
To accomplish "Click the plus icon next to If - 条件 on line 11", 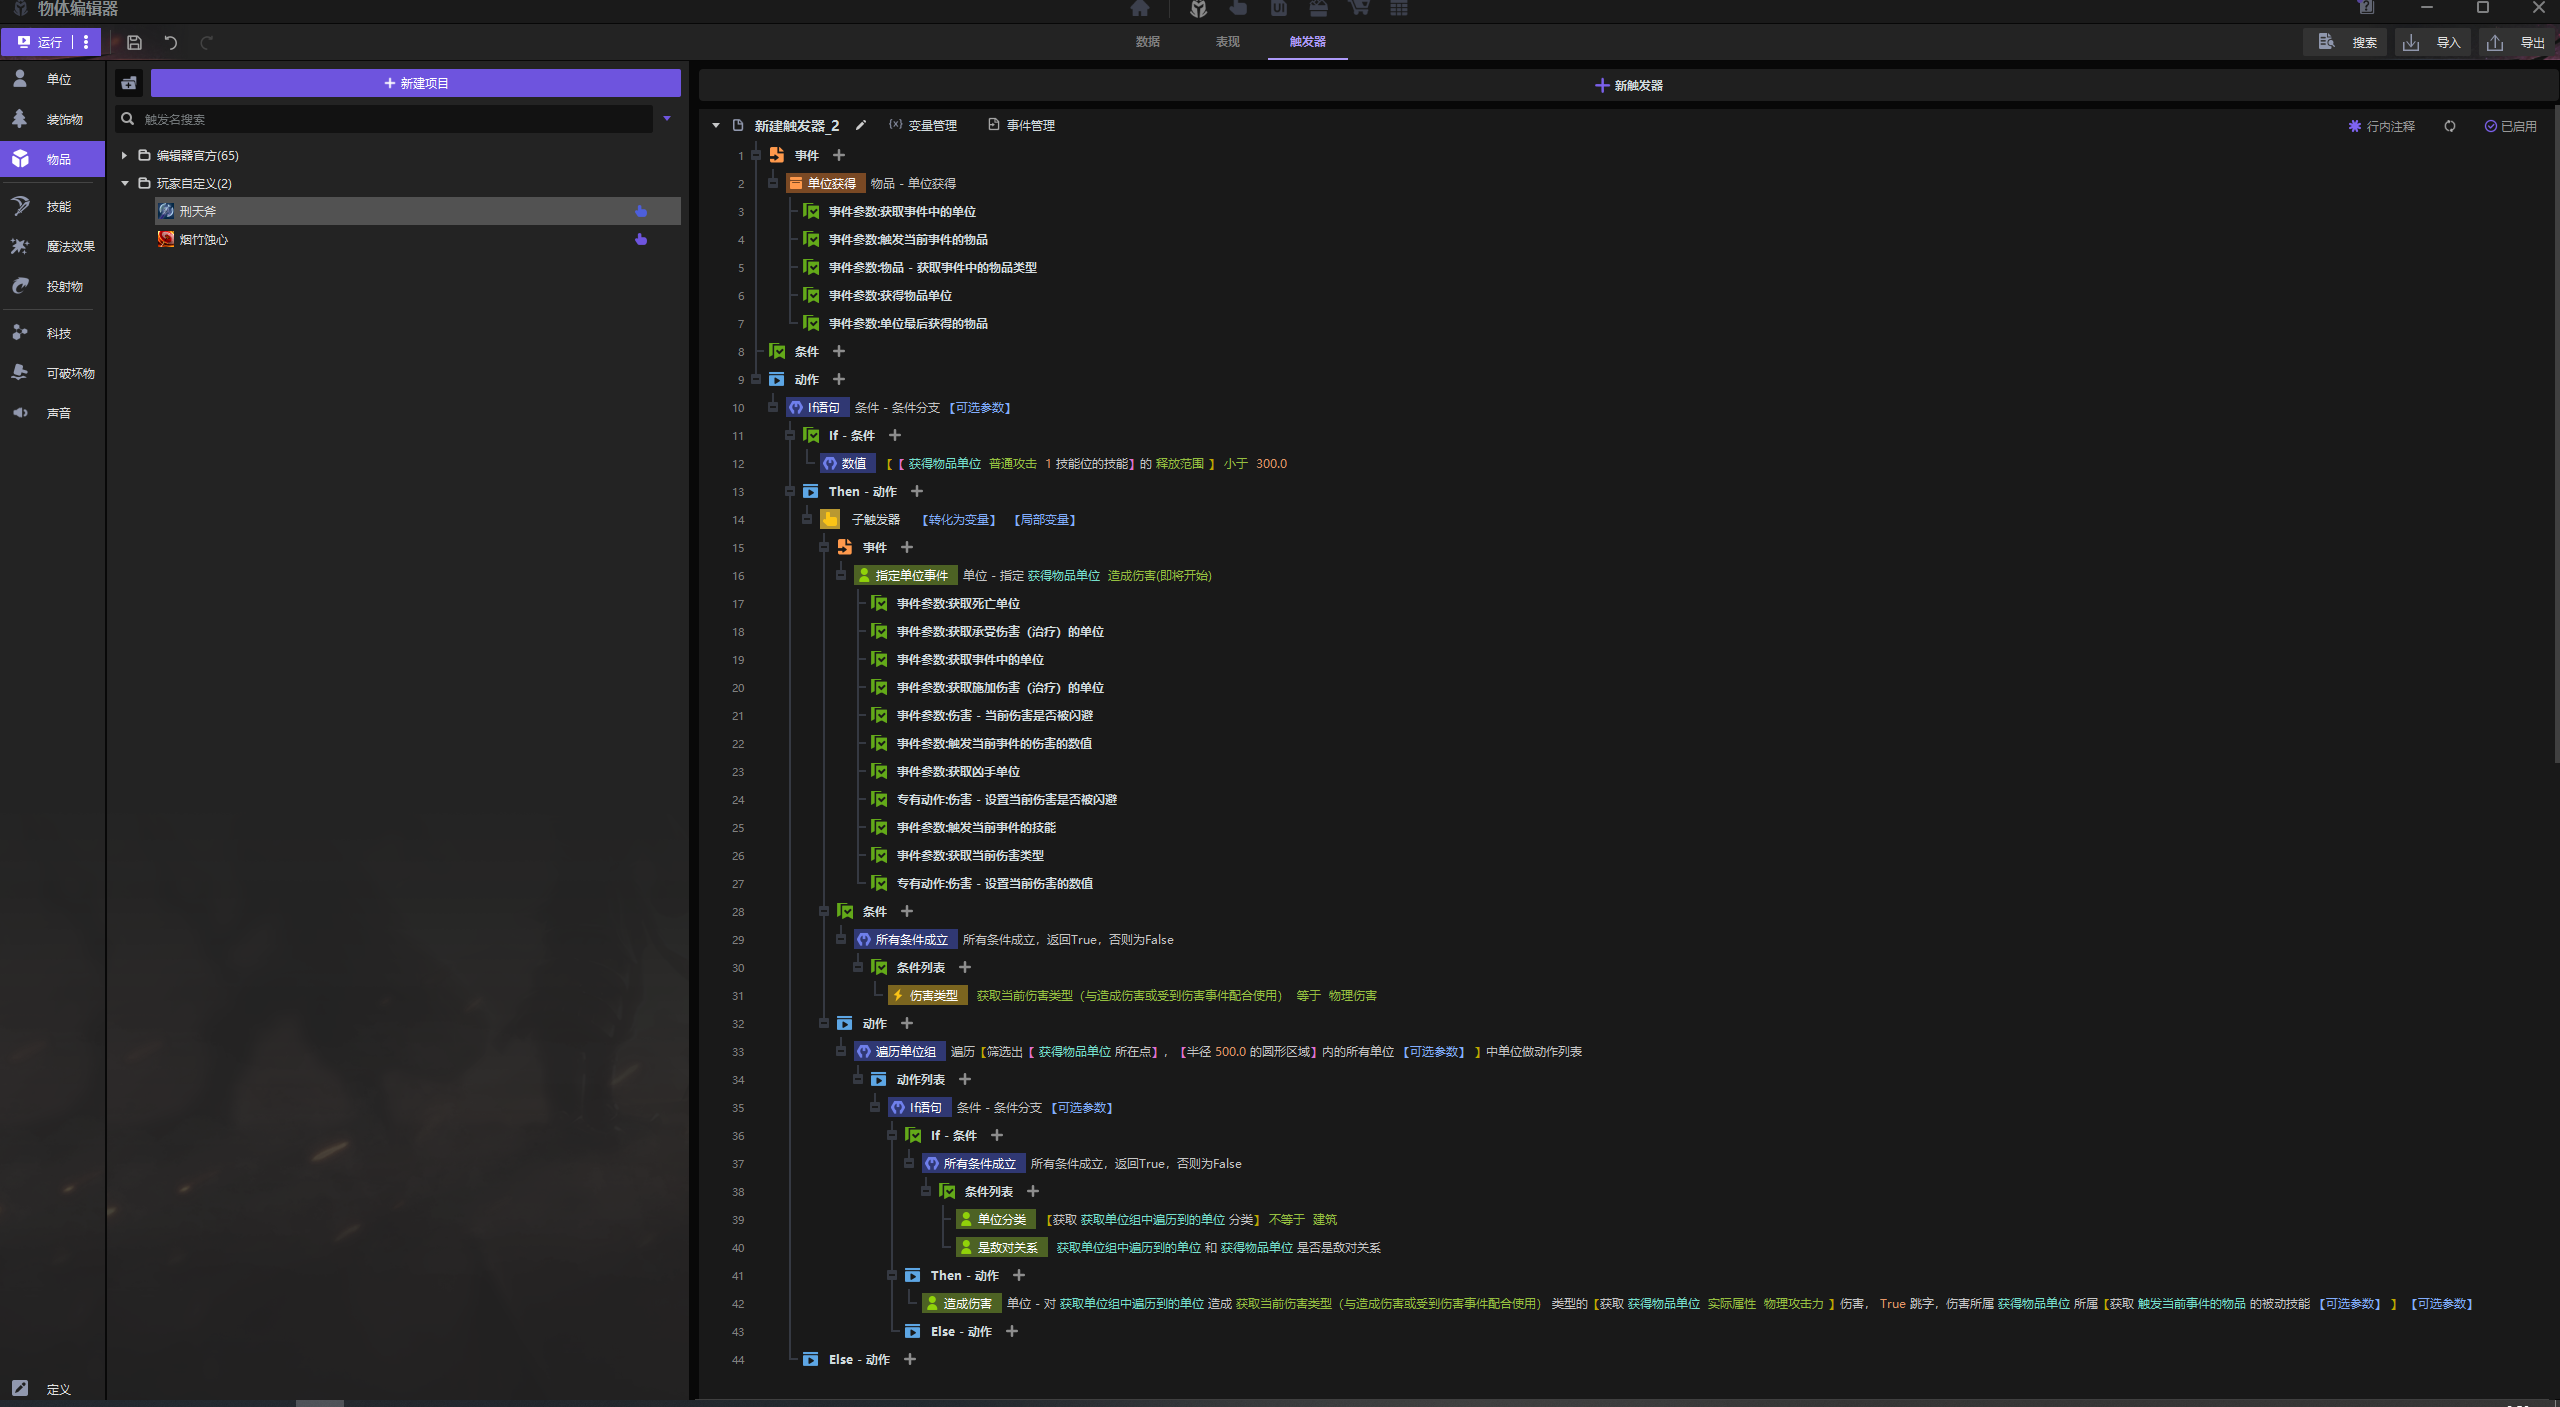I will (895, 435).
